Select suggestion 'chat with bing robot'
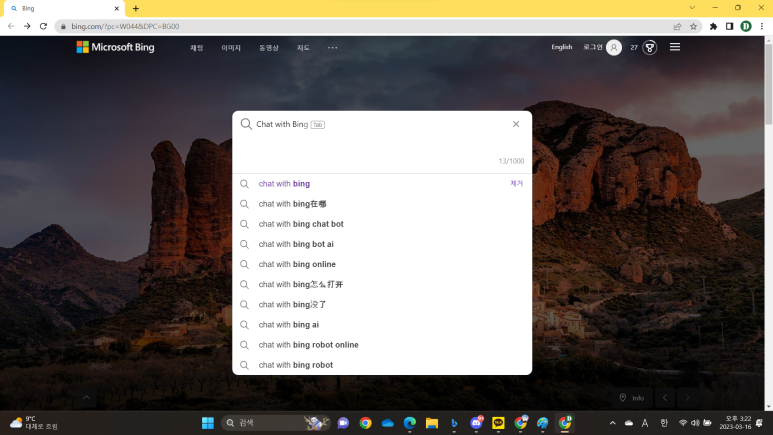773x435 pixels. (x=382, y=365)
